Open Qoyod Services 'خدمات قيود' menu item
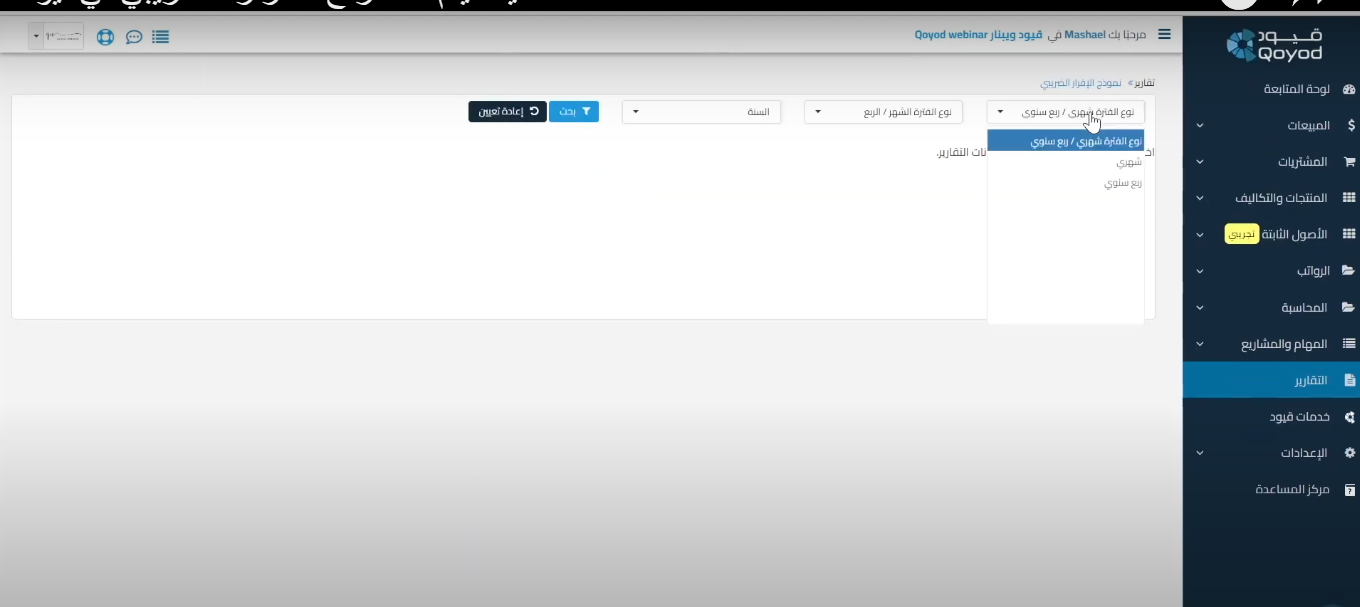Image resolution: width=1360 pixels, height=607 pixels. pos(1299,417)
